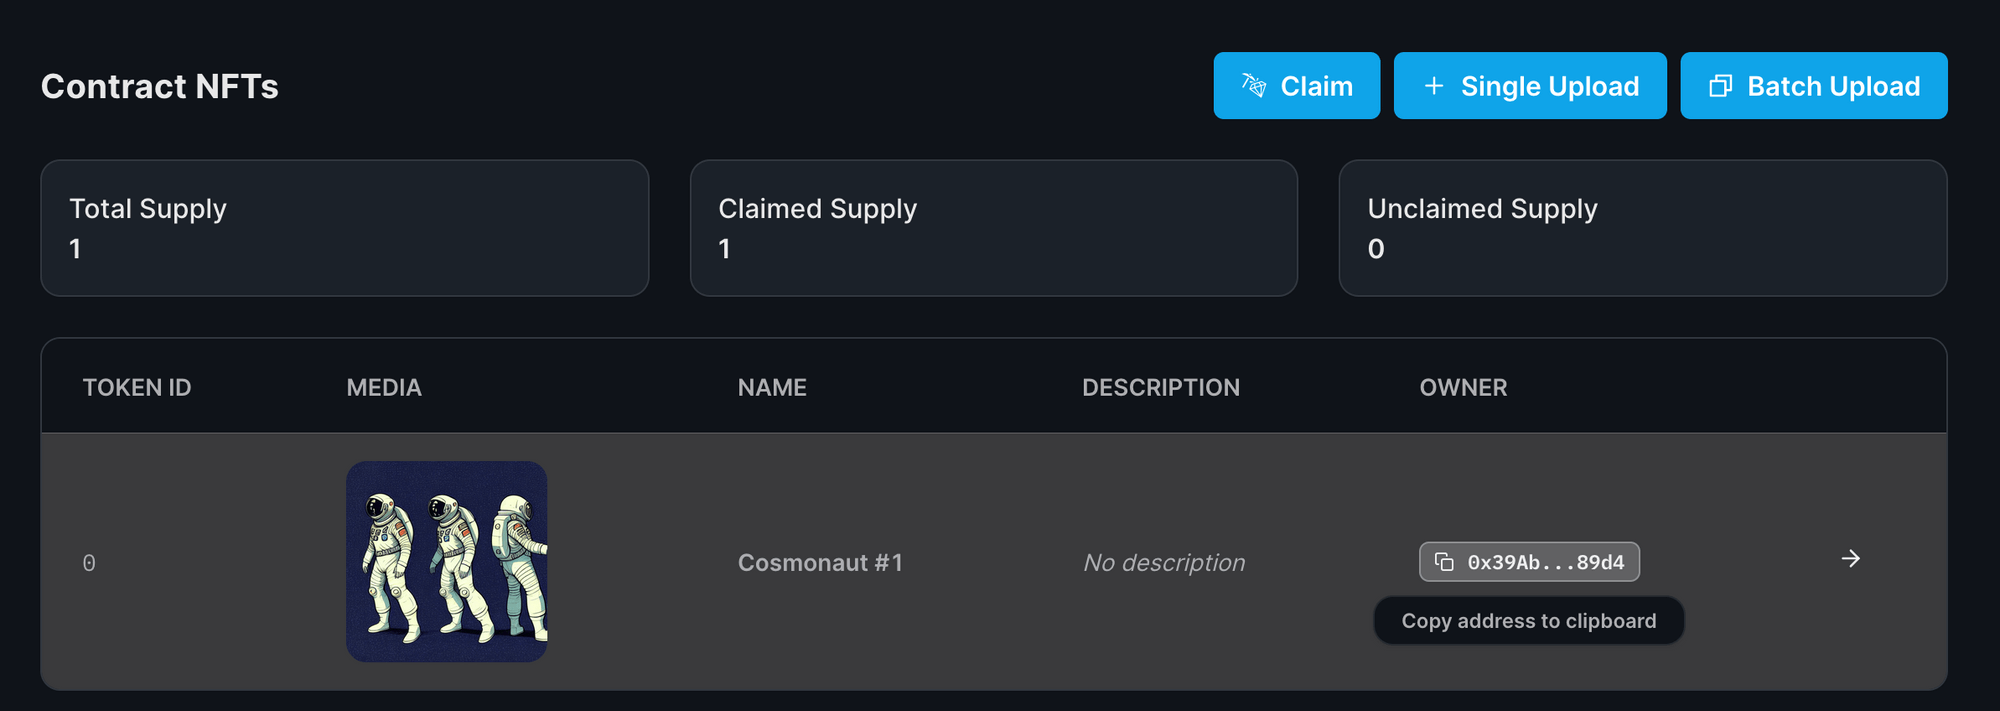Click the stacked squares icon on Batch Upload
The image size is (2000, 711).
[1720, 86]
